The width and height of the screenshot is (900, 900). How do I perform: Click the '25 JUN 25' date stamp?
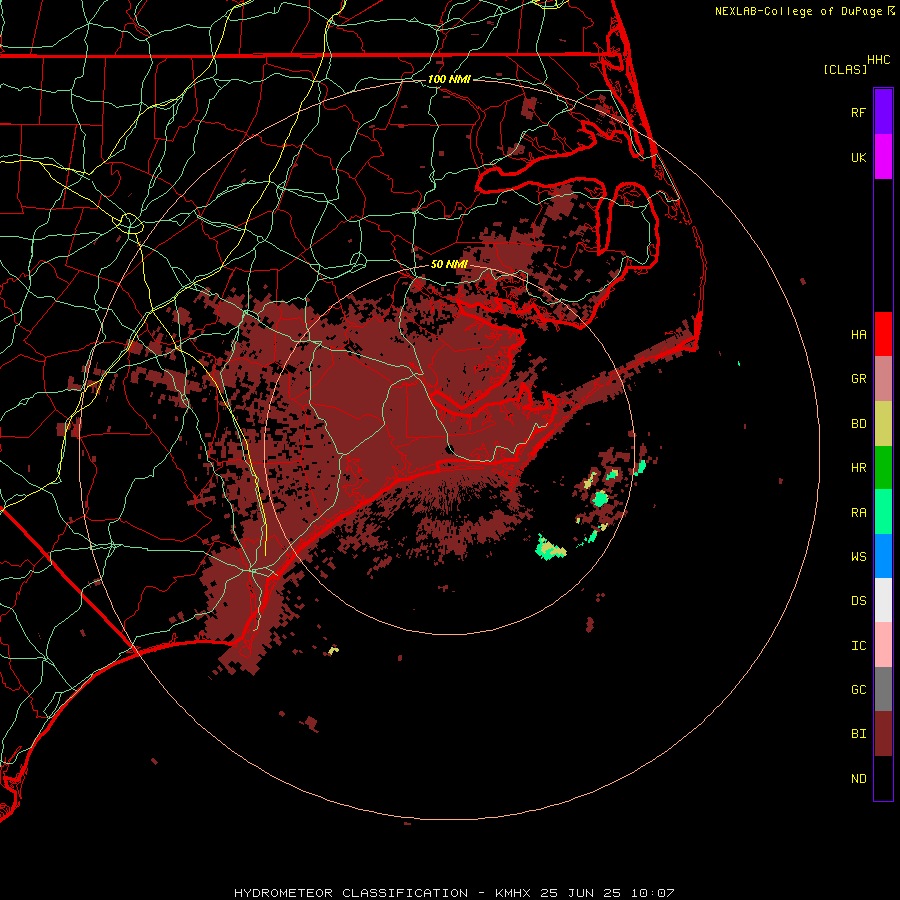[581, 893]
